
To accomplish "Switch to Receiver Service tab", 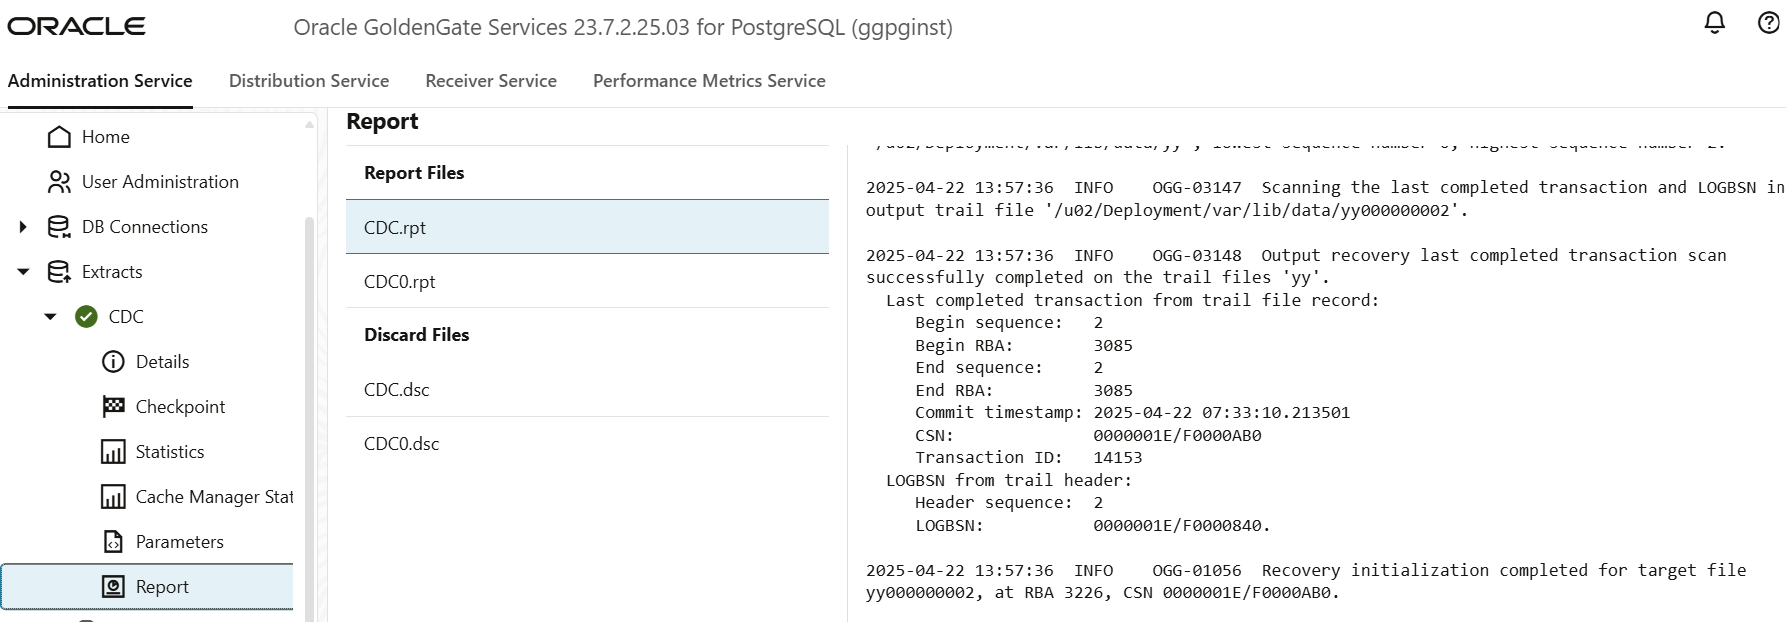I will pyautogui.click(x=491, y=81).
